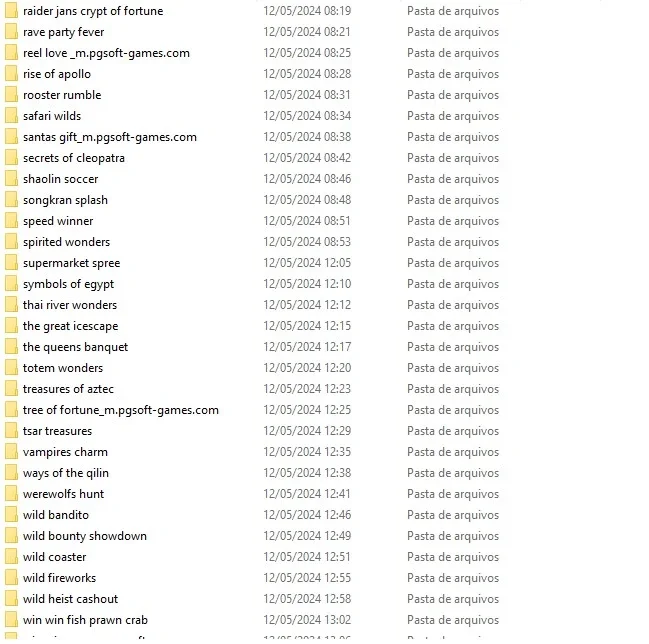Select the shaolin soccer folder icon

point(11,179)
